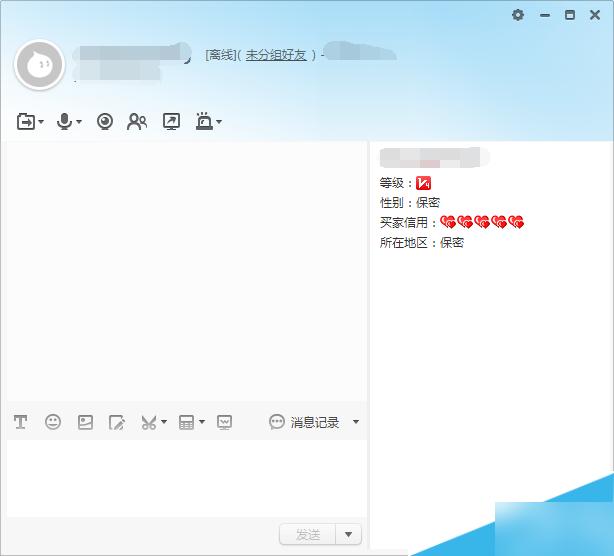Click the report alarm siren icon
This screenshot has width=614, height=556.
coord(204,121)
